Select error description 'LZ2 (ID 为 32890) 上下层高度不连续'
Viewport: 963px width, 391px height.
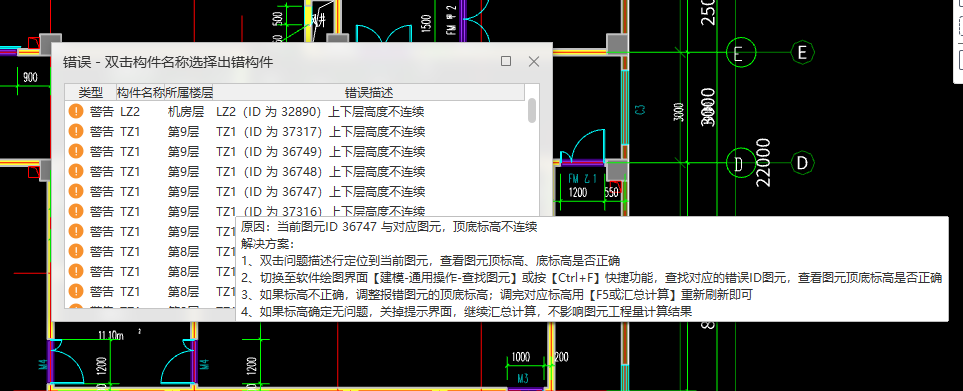click(320, 112)
